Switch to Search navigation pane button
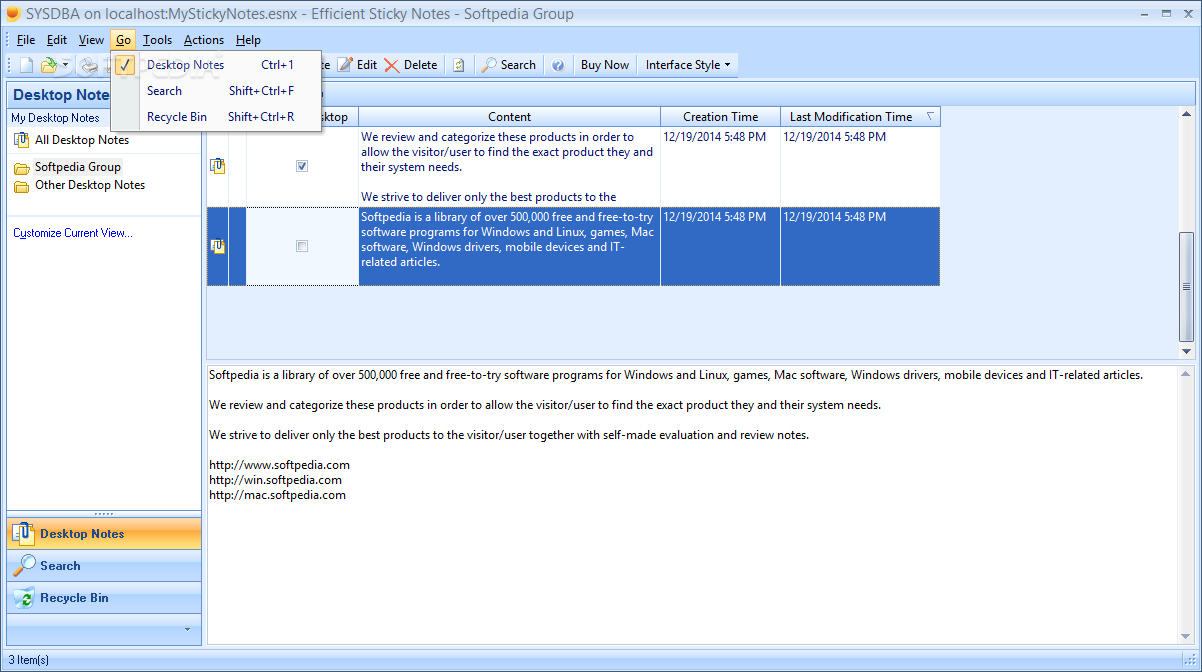This screenshot has height=672, width=1202. point(104,566)
